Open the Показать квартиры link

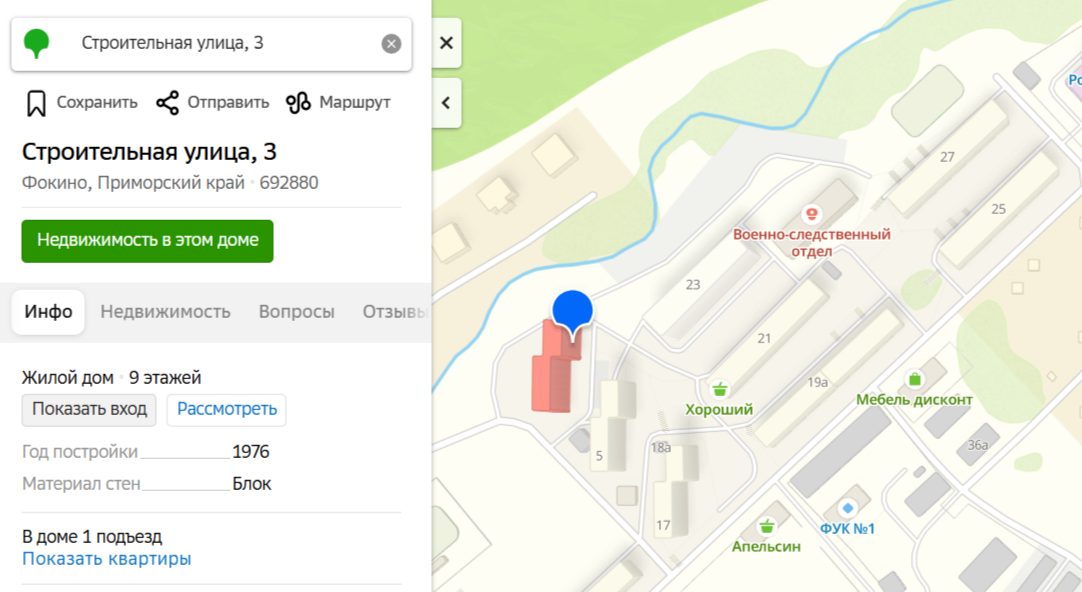coord(107,559)
